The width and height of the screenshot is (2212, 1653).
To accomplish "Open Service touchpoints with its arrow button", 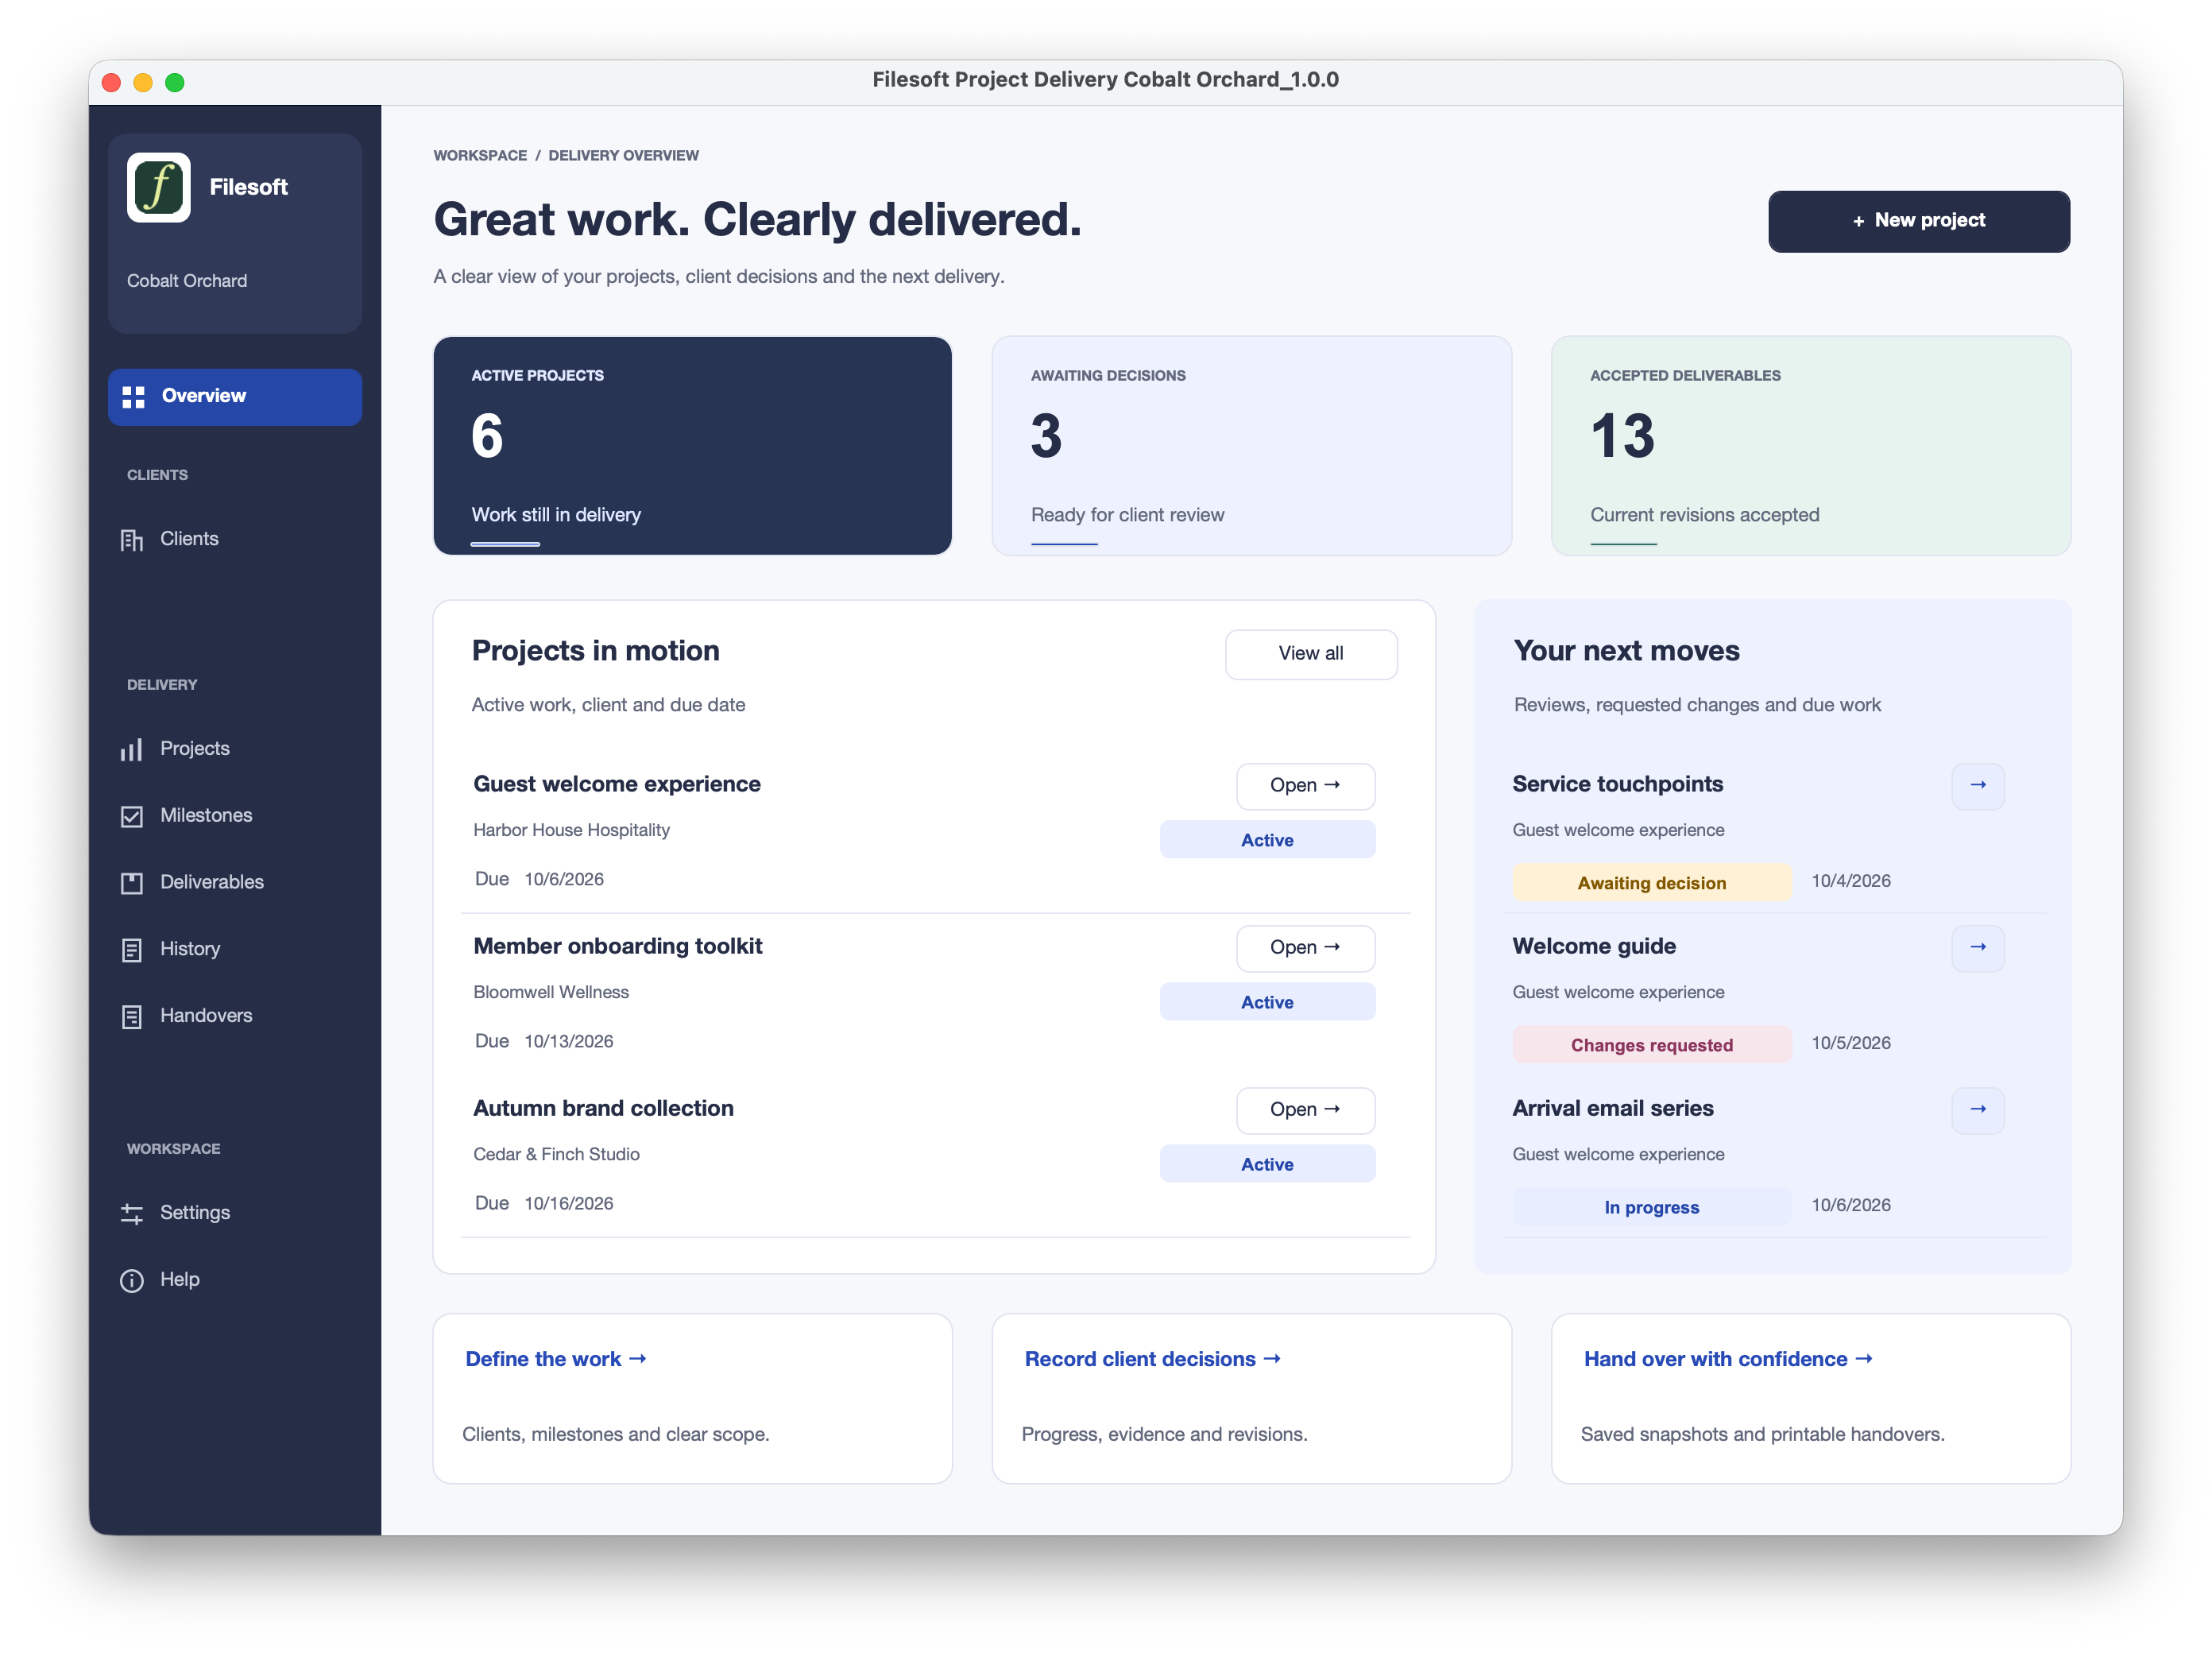I will [x=1977, y=786].
